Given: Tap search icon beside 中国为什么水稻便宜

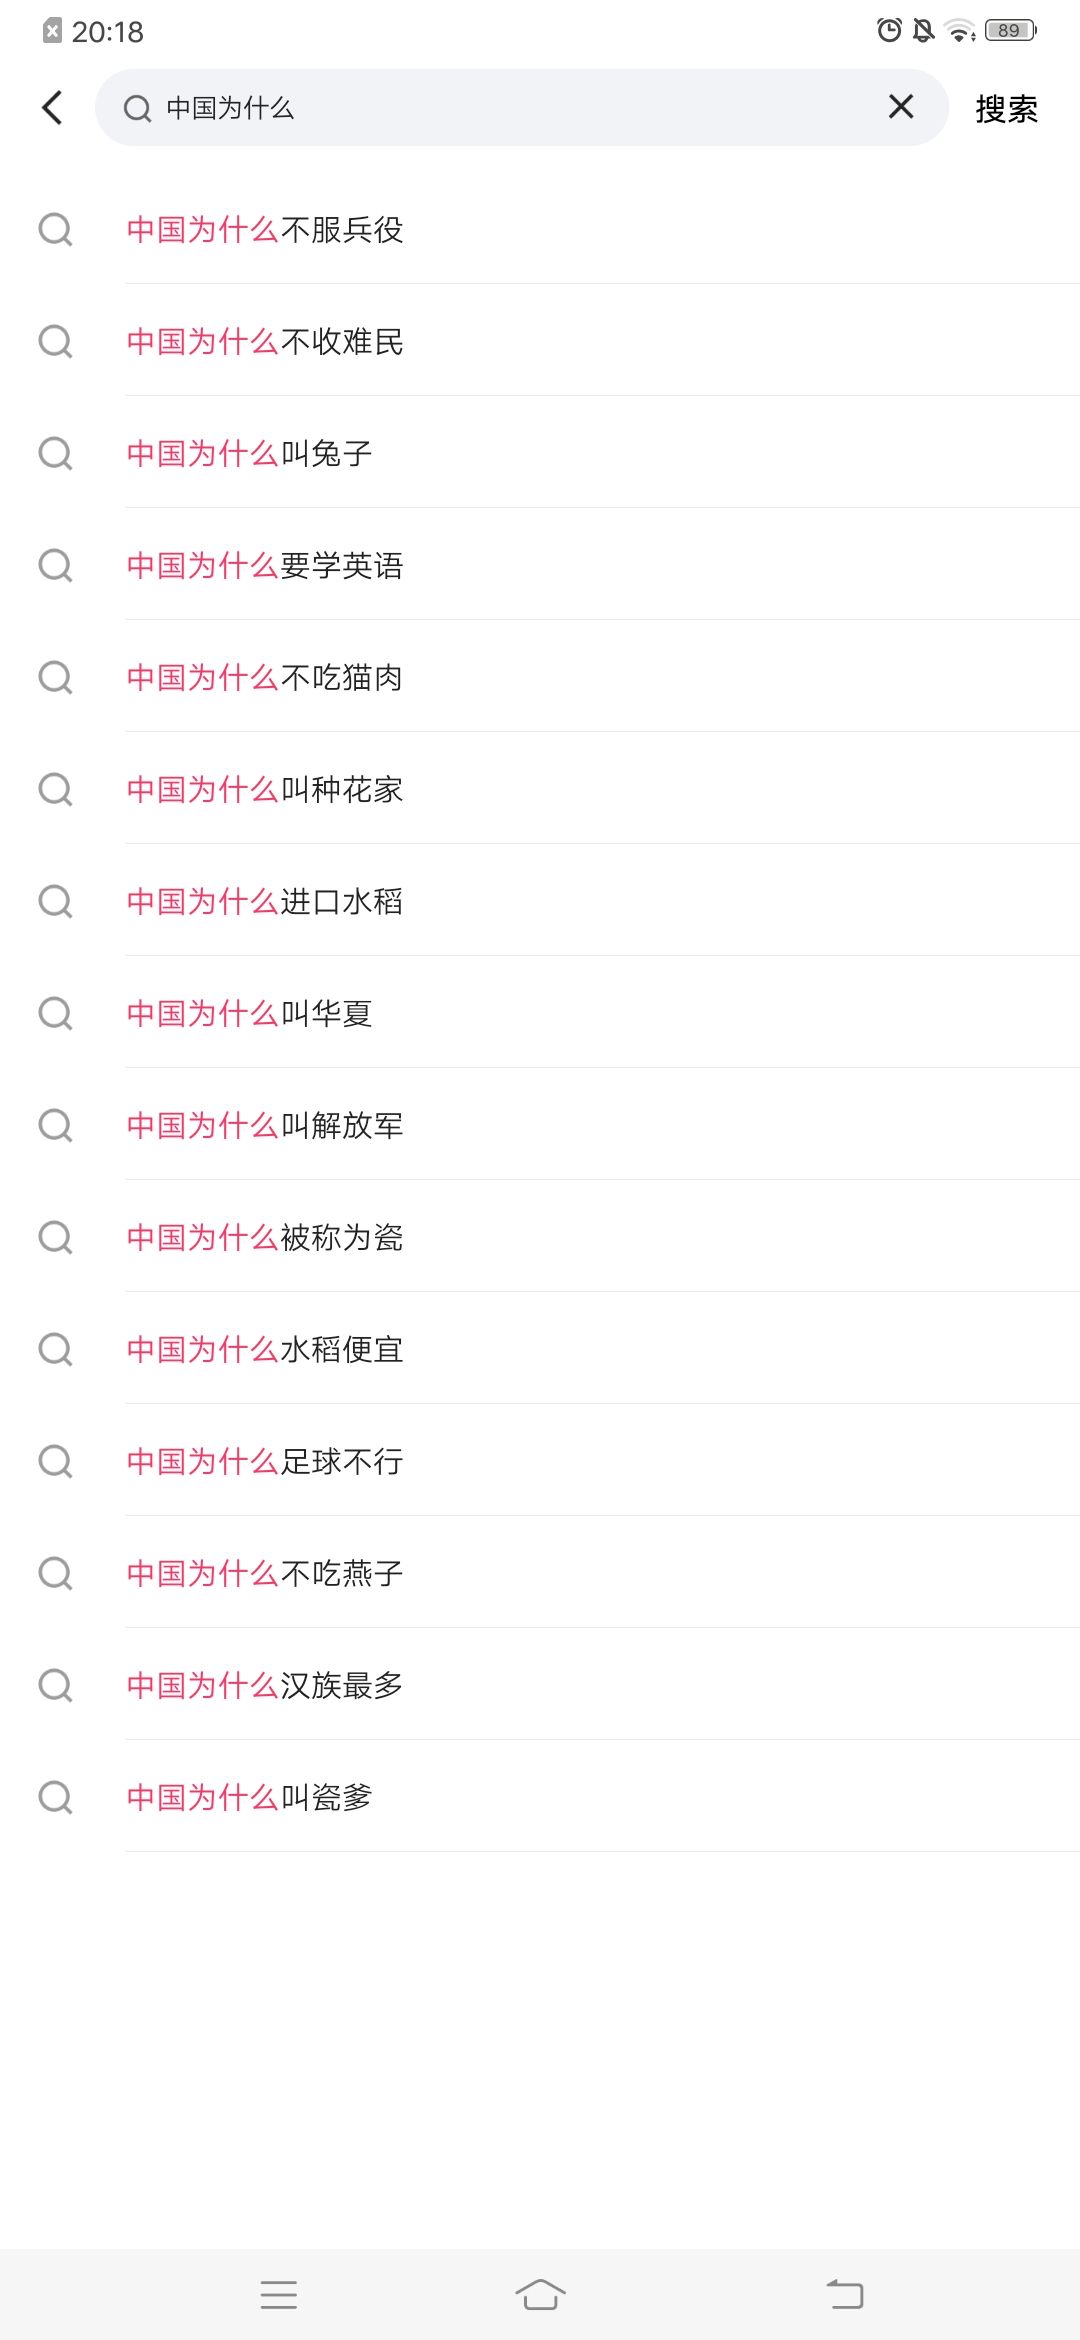Looking at the screenshot, I should point(55,1350).
